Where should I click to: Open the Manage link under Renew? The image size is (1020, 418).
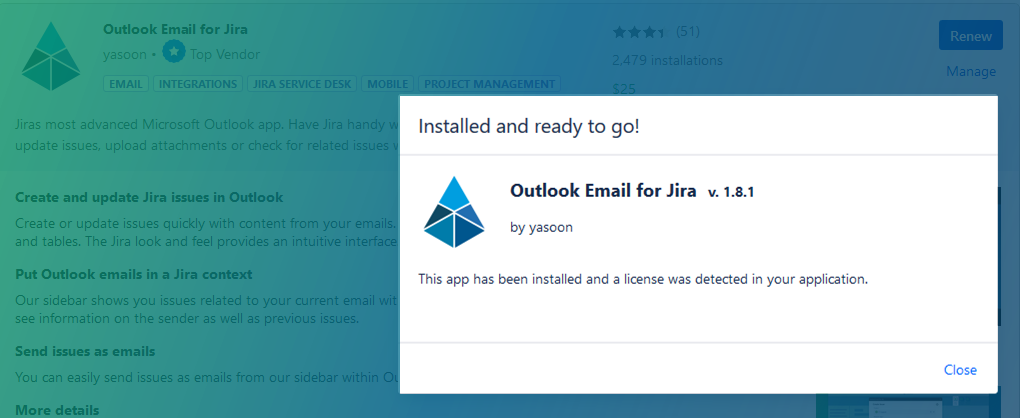click(970, 71)
